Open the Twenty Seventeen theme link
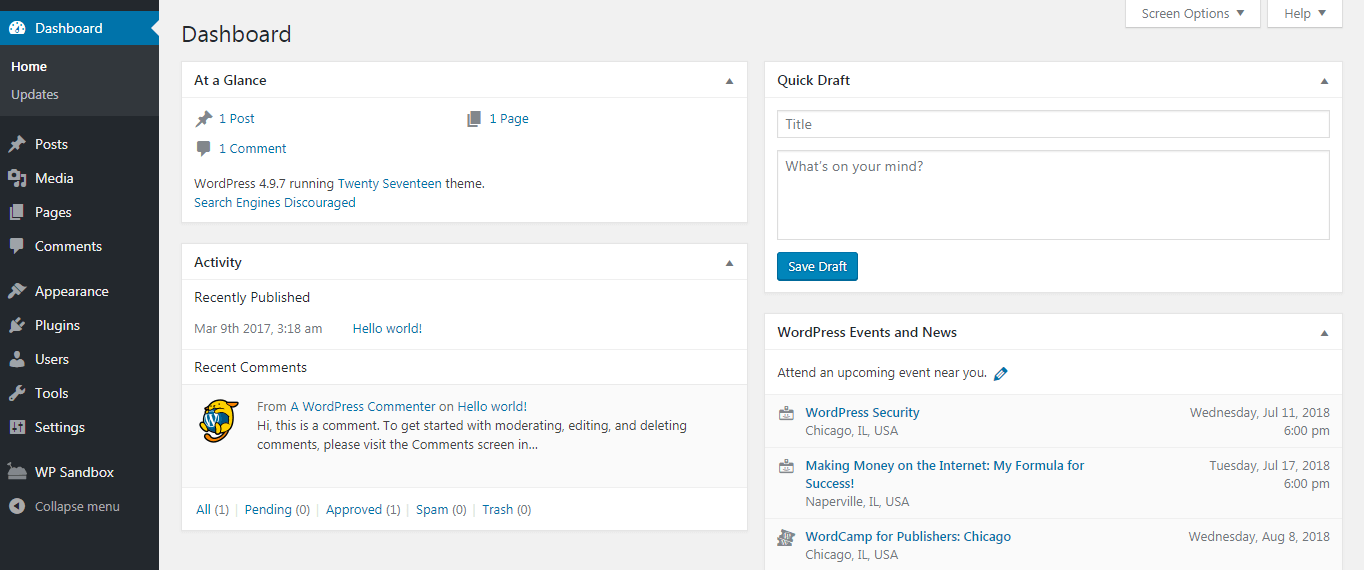Image resolution: width=1364 pixels, height=570 pixels. pos(390,184)
